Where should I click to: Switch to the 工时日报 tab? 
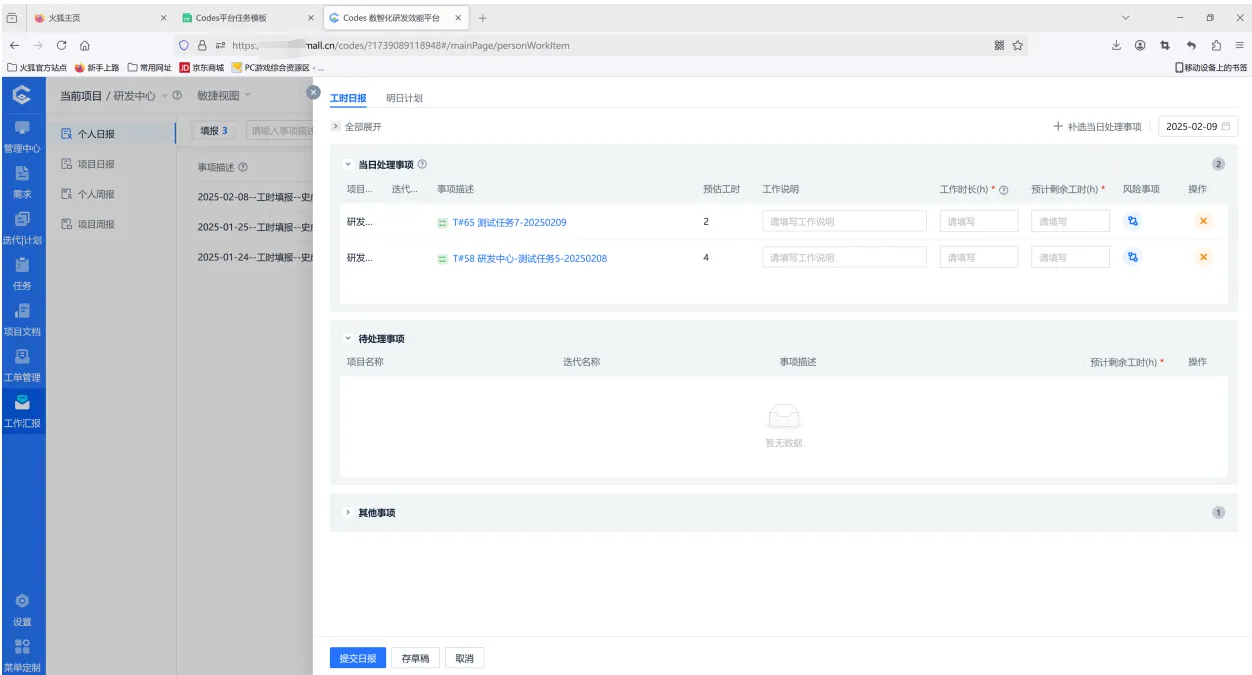[x=348, y=98]
